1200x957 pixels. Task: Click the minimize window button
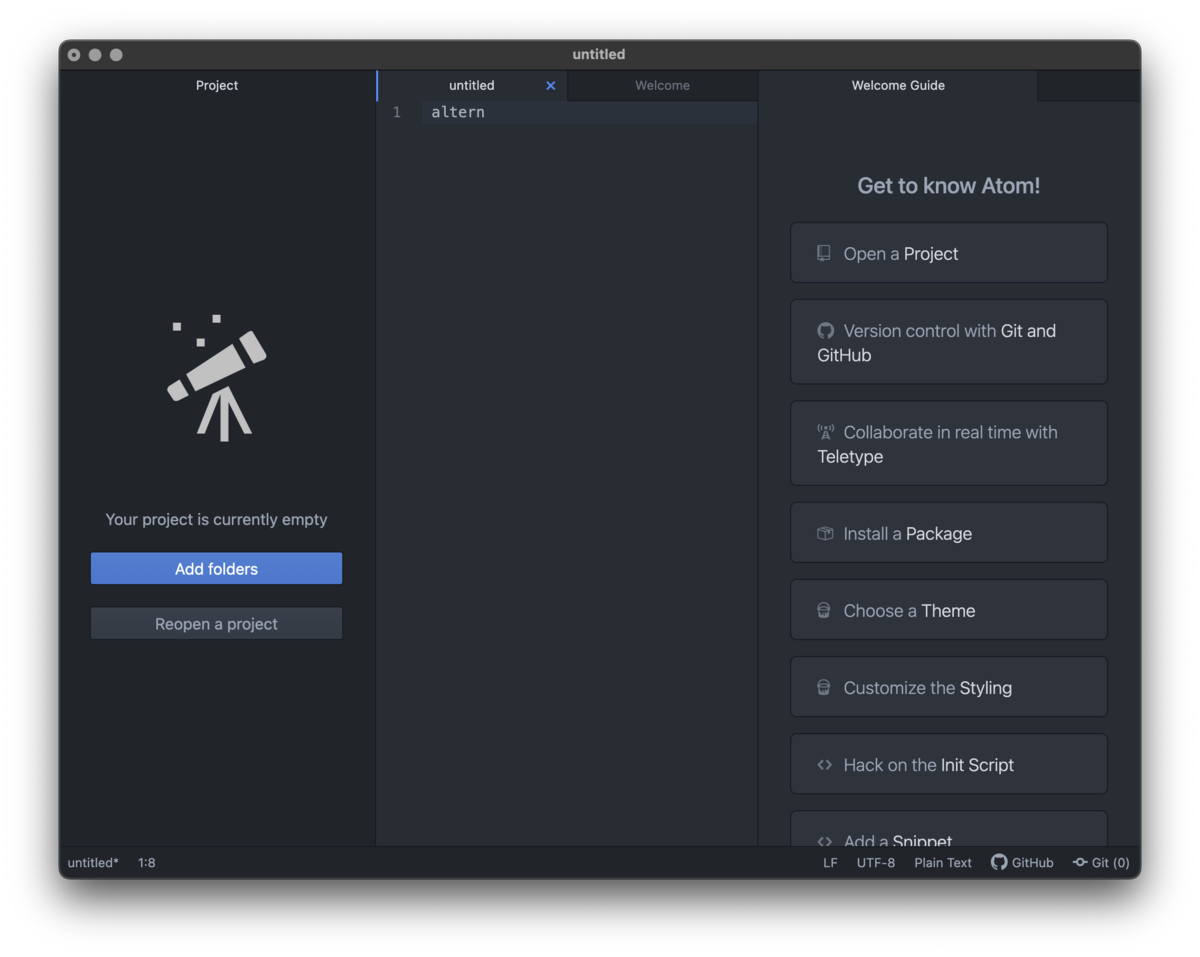click(x=95, y=55)
